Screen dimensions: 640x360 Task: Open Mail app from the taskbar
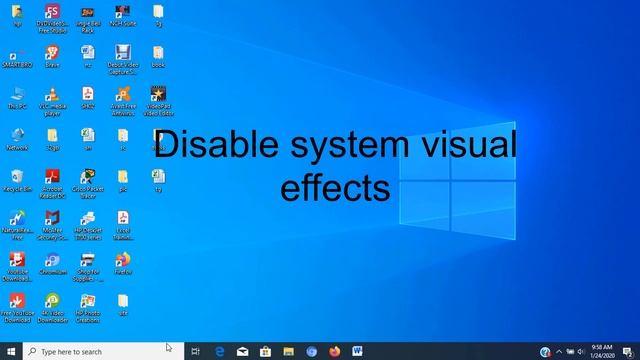pos(242,351)
